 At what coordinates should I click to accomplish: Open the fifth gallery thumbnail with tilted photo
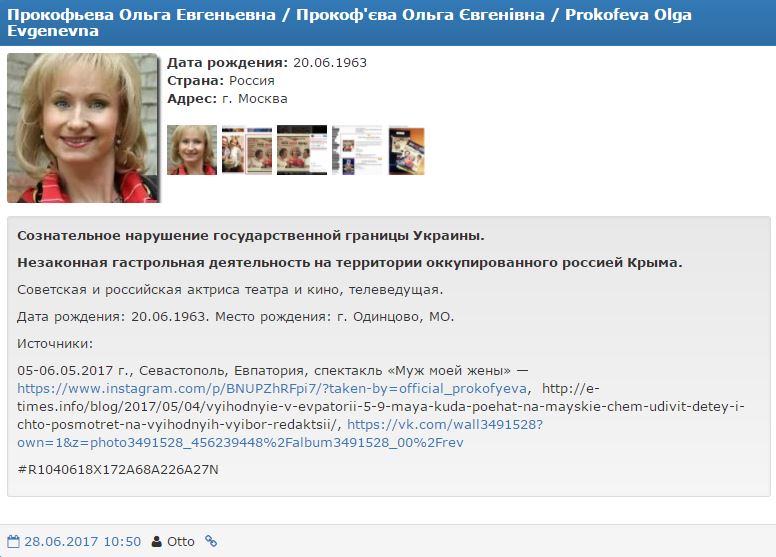[x=406, y=151]
